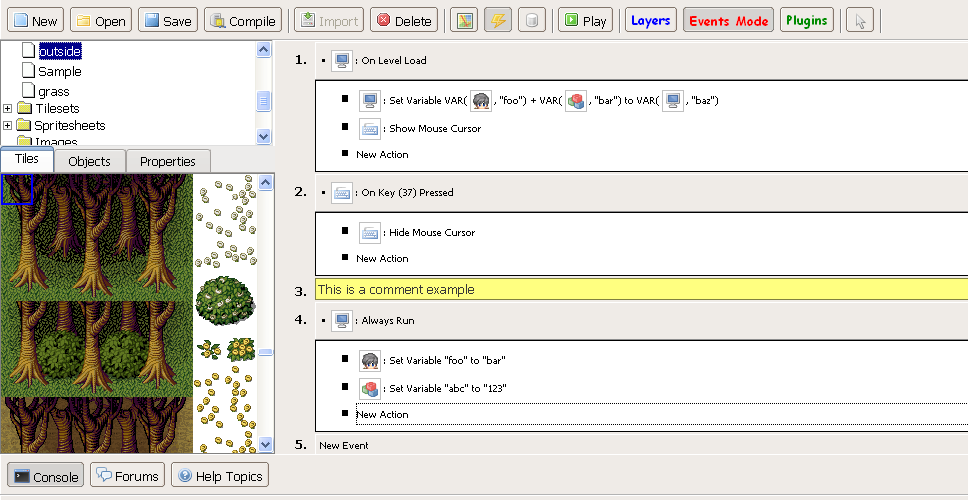Toggle the lightning bolt events icon
The image size is (968, 500).
click(498, 20)
